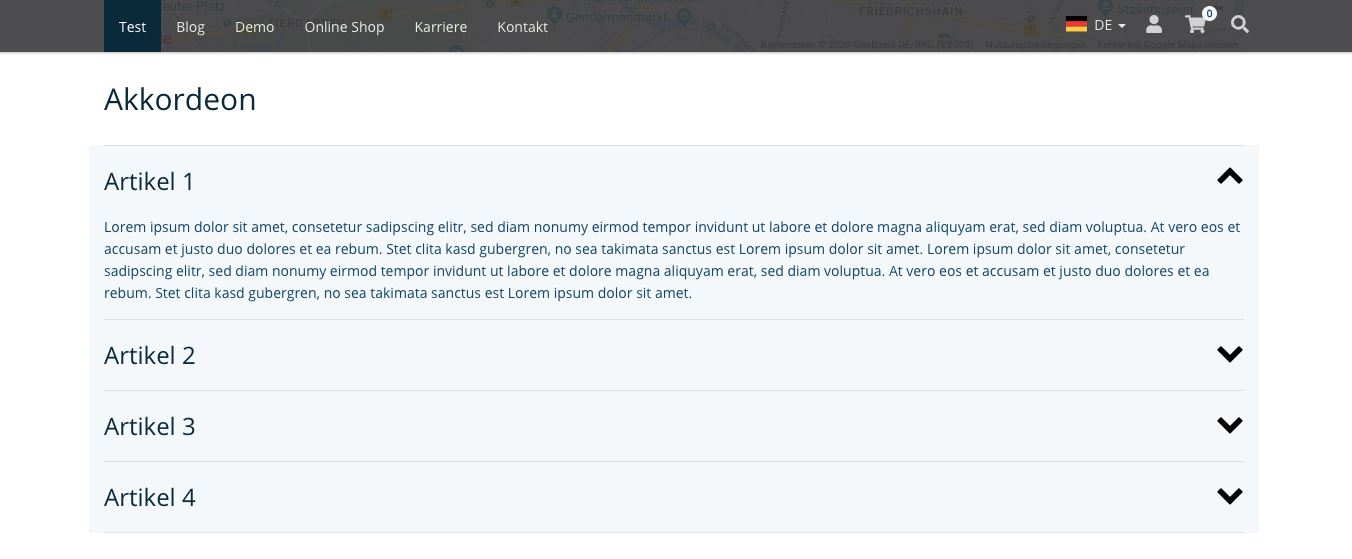Click the Artikel 2 heading
The height and width of the screenshot is (559, 1352).
150,355
